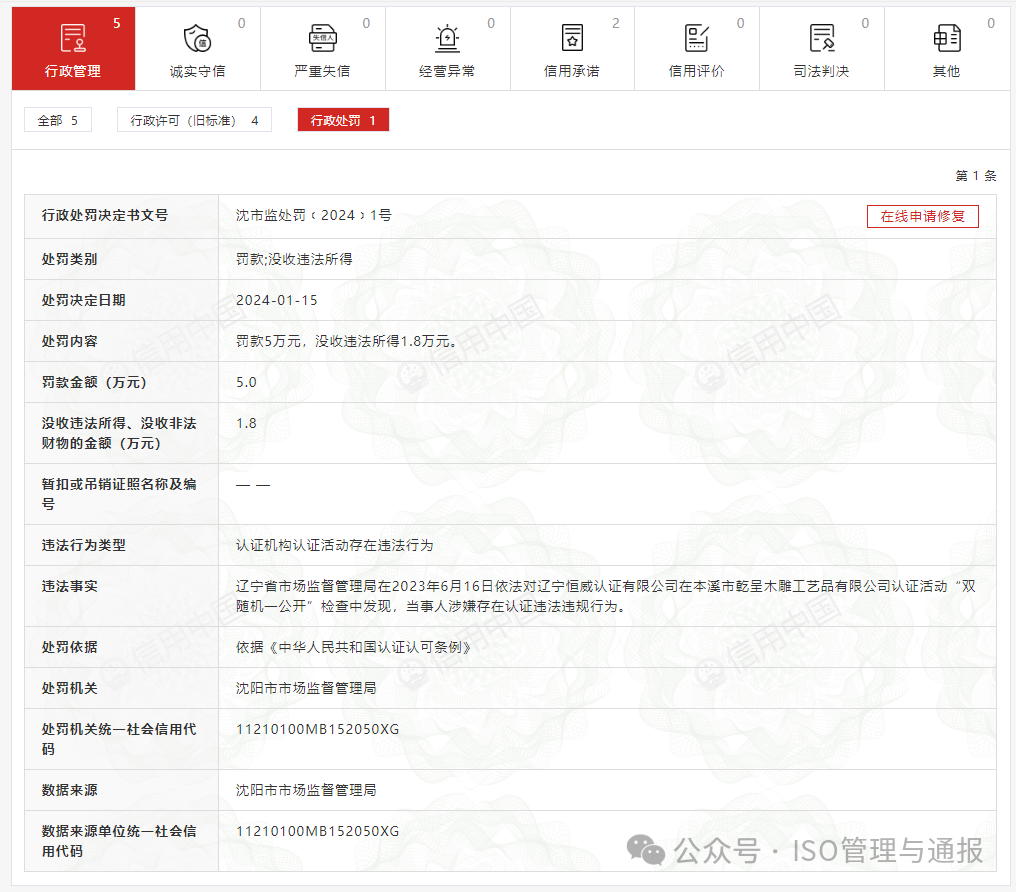The width and height of the screenshot is (1016, 892).
Task: Open the 信用承诺 document icon
Action: (572, 38)
